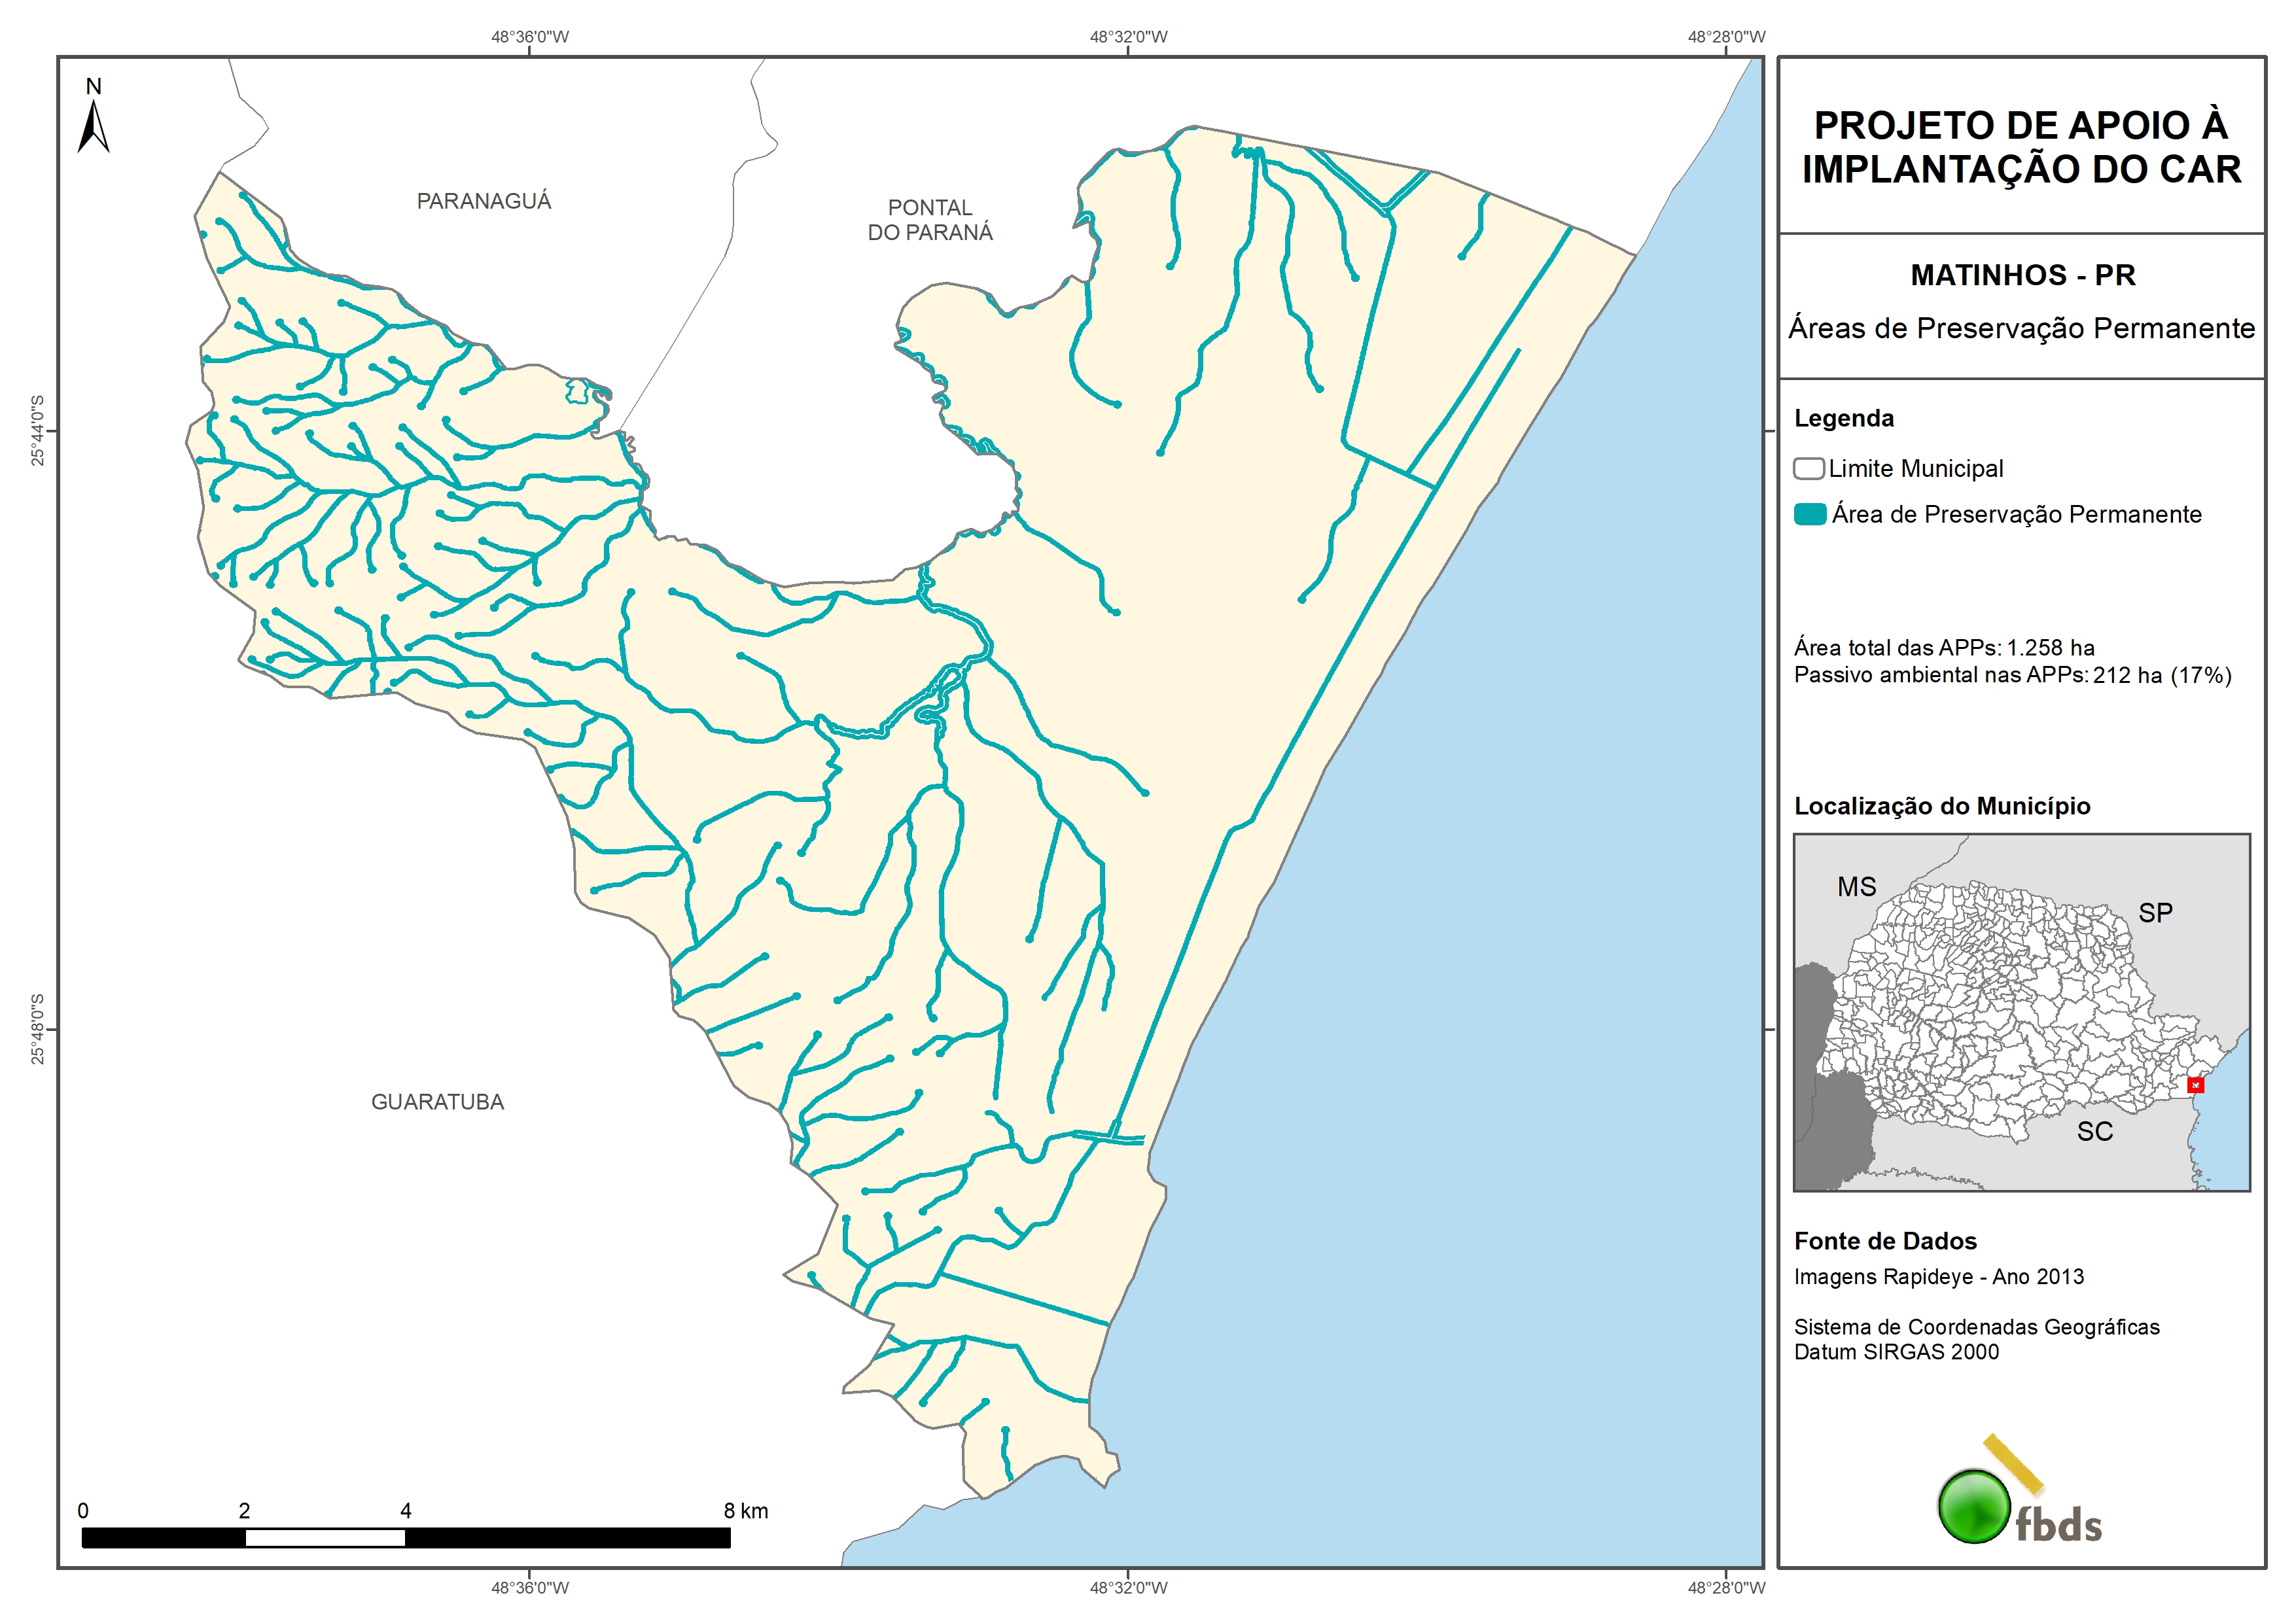
Task: Click the teal Área de Preservação swatch
Action: tap(1810, 515)
